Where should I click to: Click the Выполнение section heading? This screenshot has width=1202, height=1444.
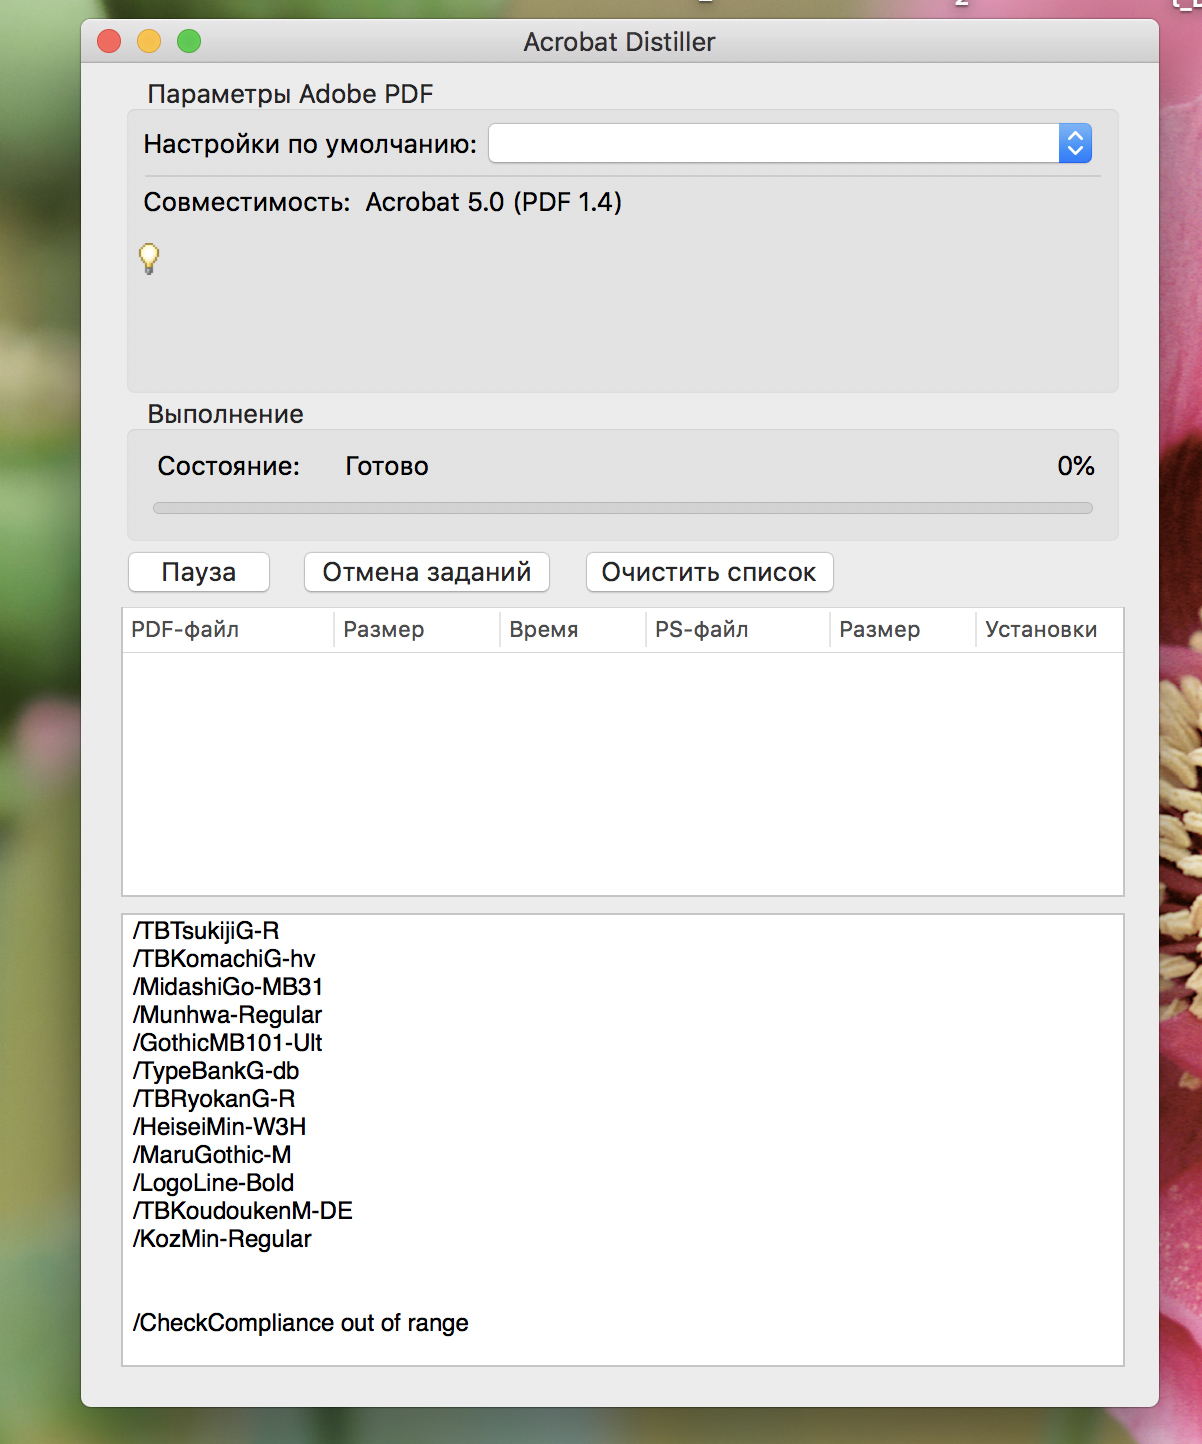pos(226,414)
